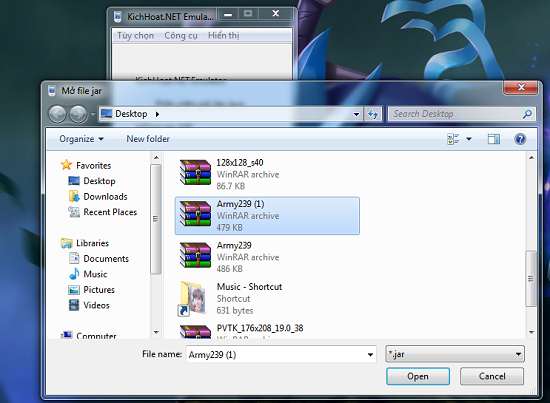Open the Organize menu
This screenshot has height=403, width=550.
pos(81,139)
